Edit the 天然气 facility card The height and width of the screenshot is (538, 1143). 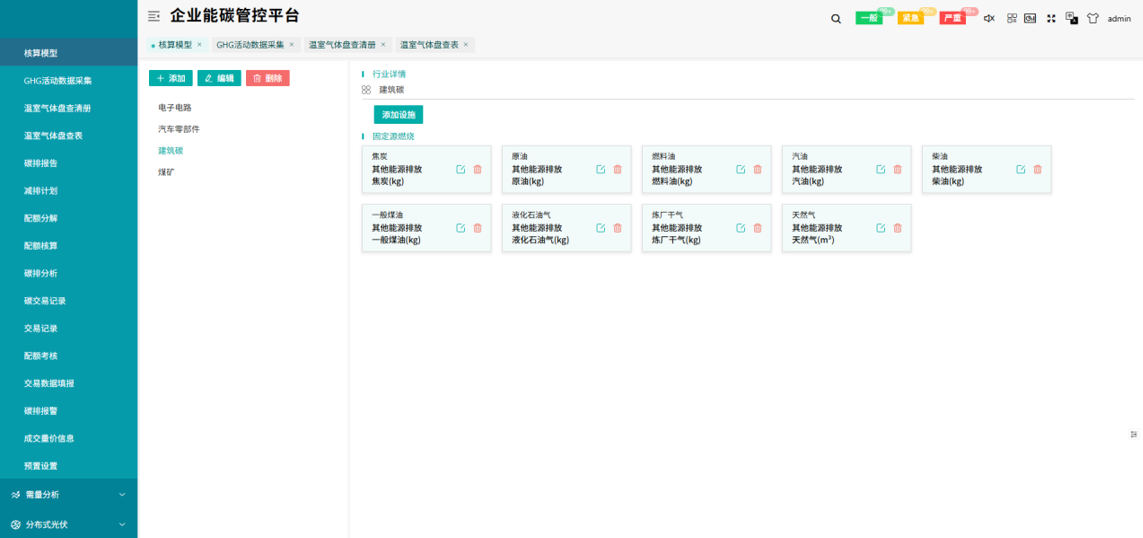[x=881, y=228]
